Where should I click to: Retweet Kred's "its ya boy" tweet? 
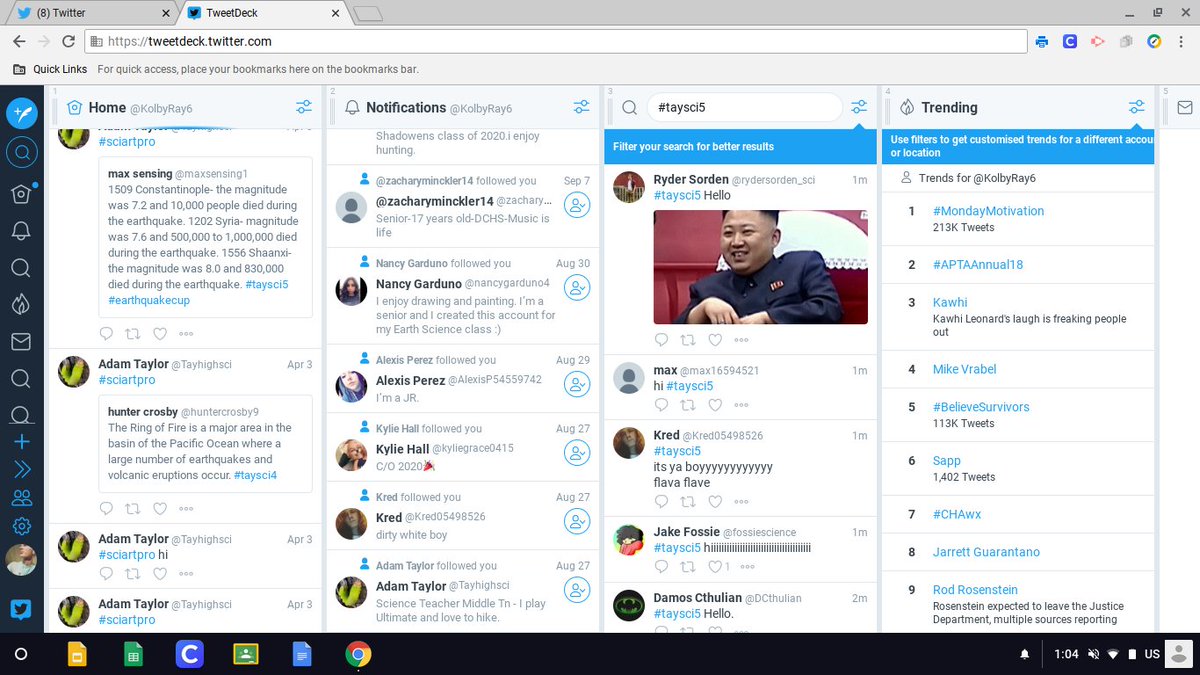688,502
